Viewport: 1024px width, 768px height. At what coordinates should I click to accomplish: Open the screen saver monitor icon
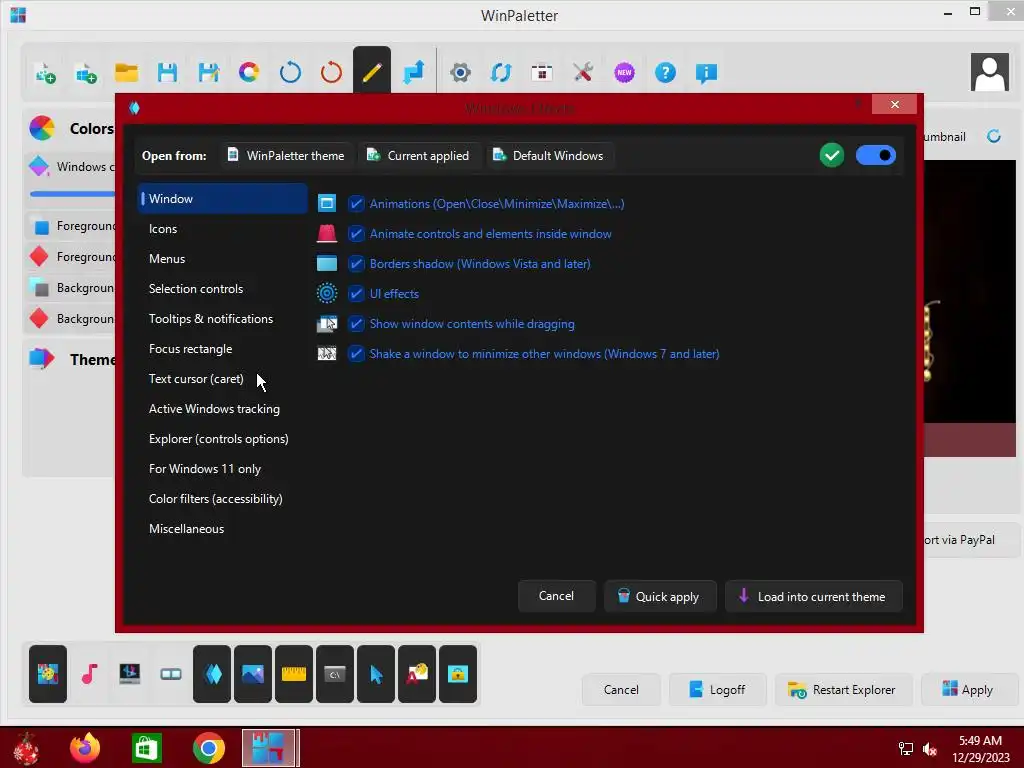coord(129,673)
